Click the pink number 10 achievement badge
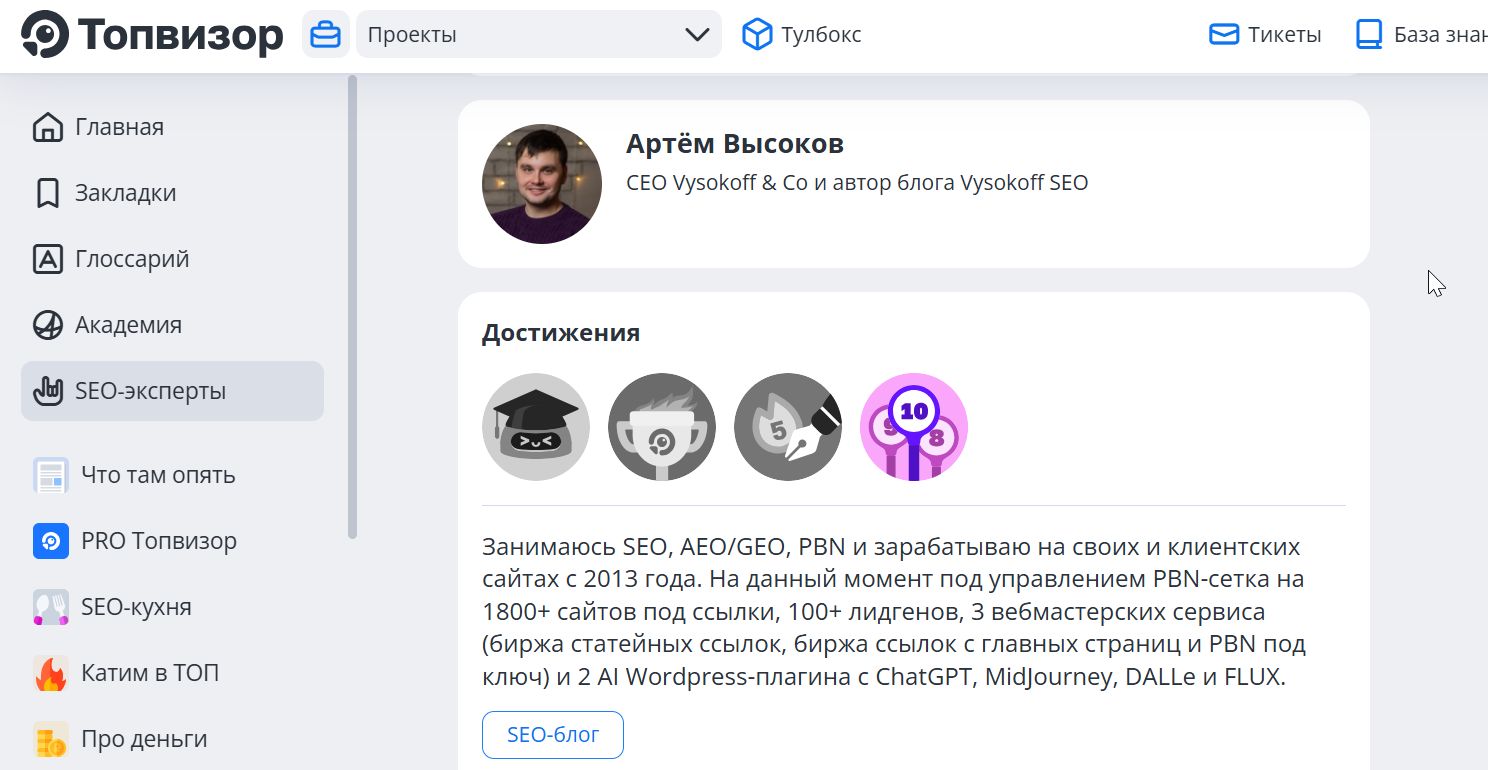 click(914, 427)
